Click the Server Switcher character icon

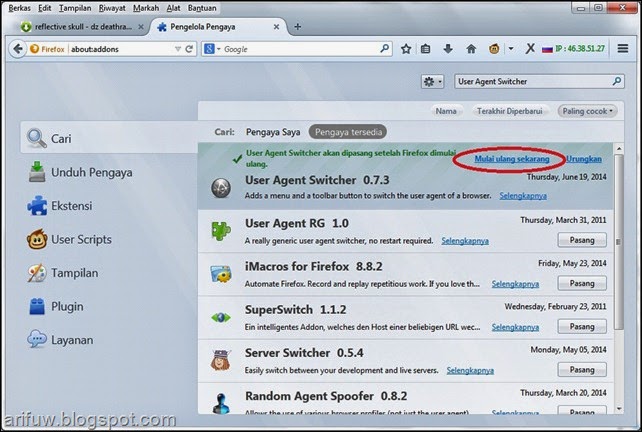[x=221, y=360]
